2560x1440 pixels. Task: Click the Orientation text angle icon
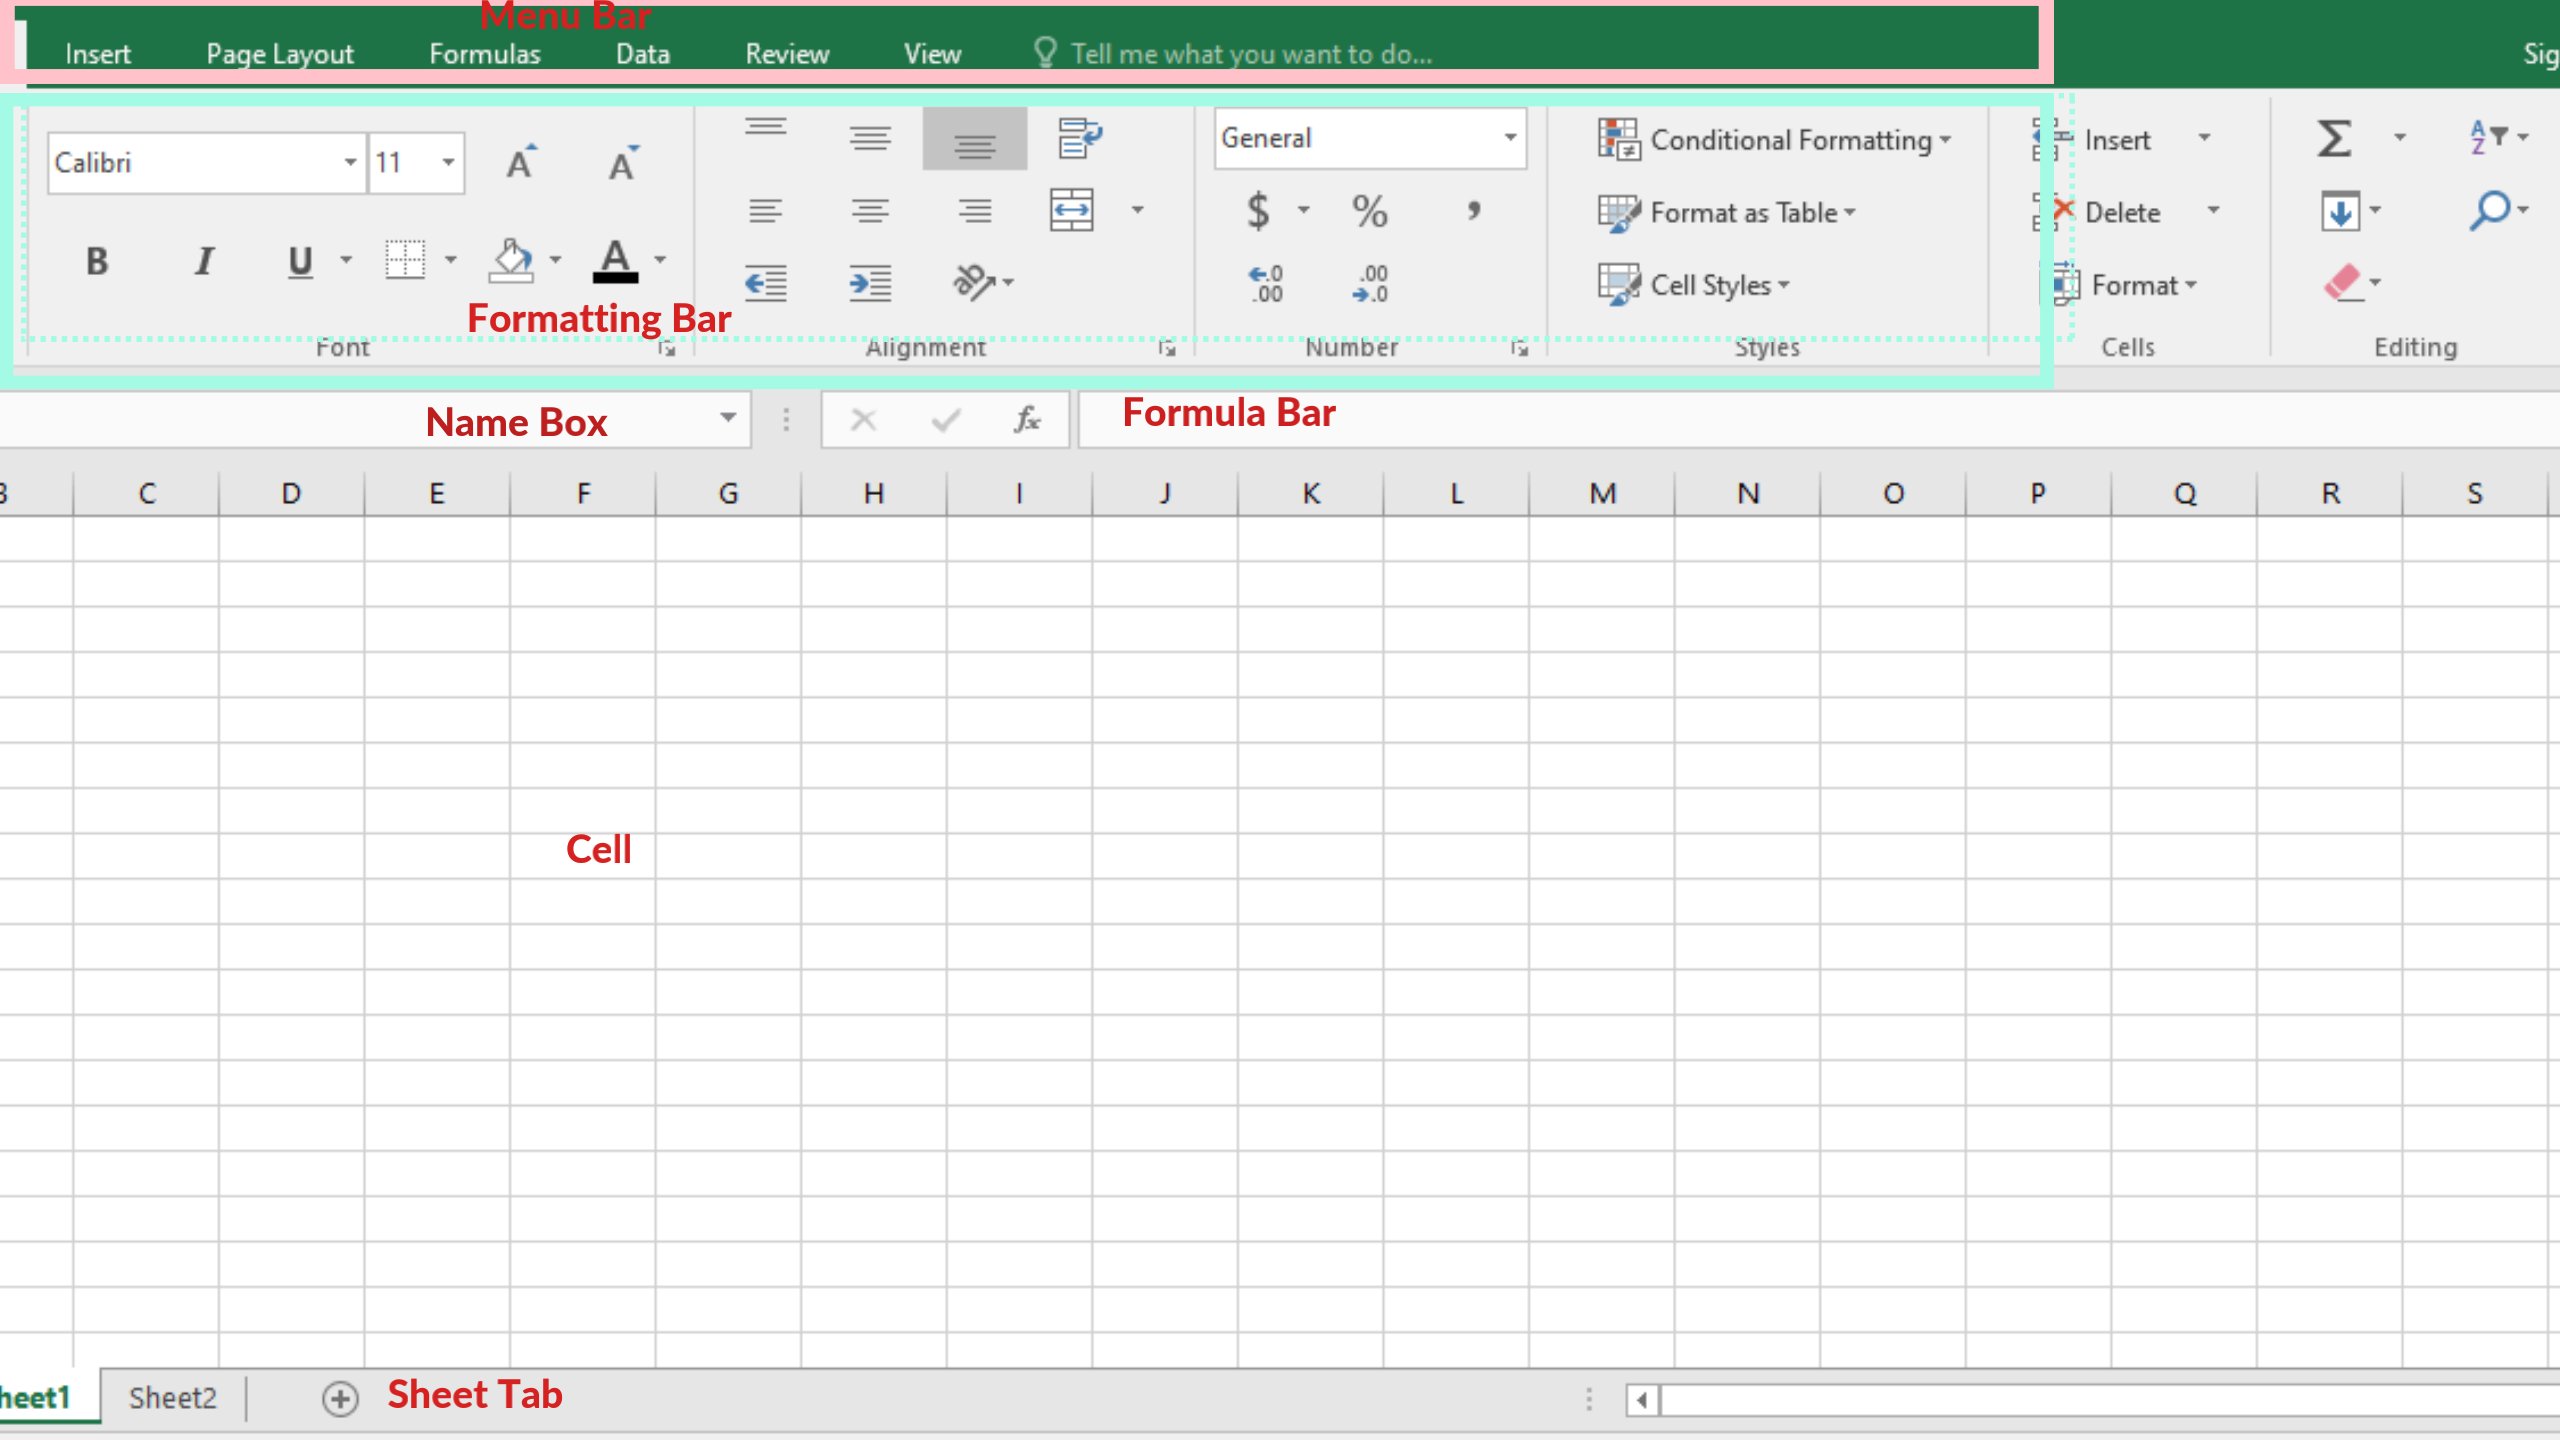[973, 283]
